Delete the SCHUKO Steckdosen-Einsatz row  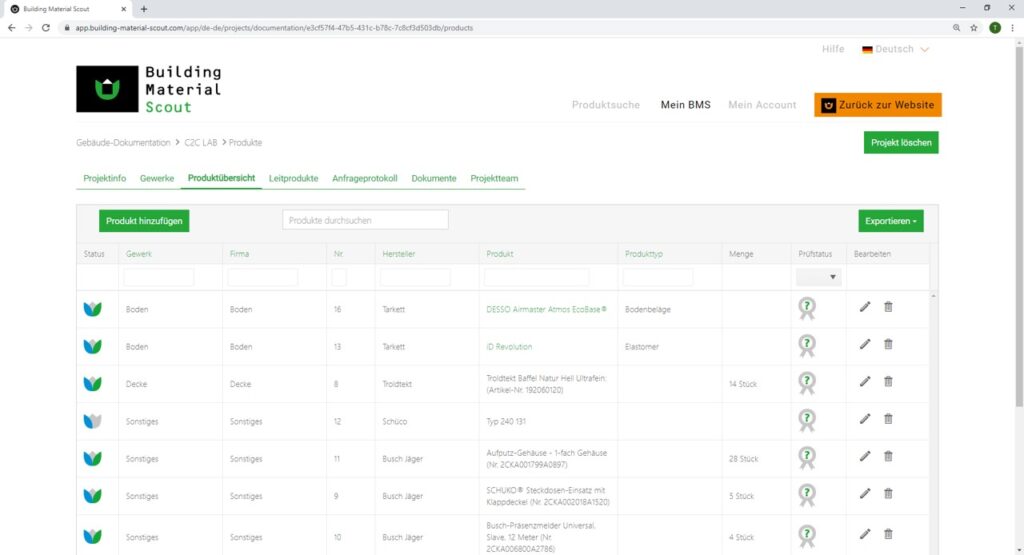point(888,494)
